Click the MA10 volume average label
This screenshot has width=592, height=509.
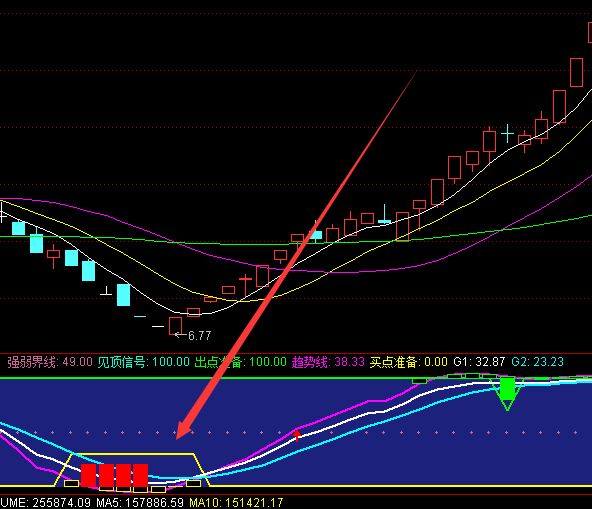(236, 503)
